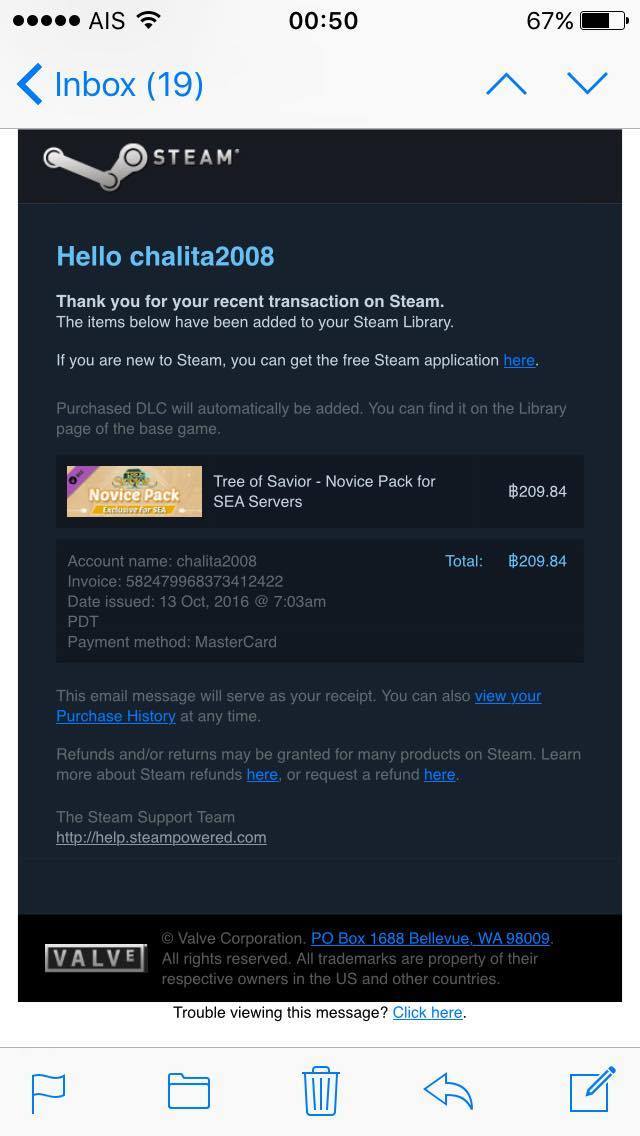
Task: Flag this email message
Action: (48, 1091)
